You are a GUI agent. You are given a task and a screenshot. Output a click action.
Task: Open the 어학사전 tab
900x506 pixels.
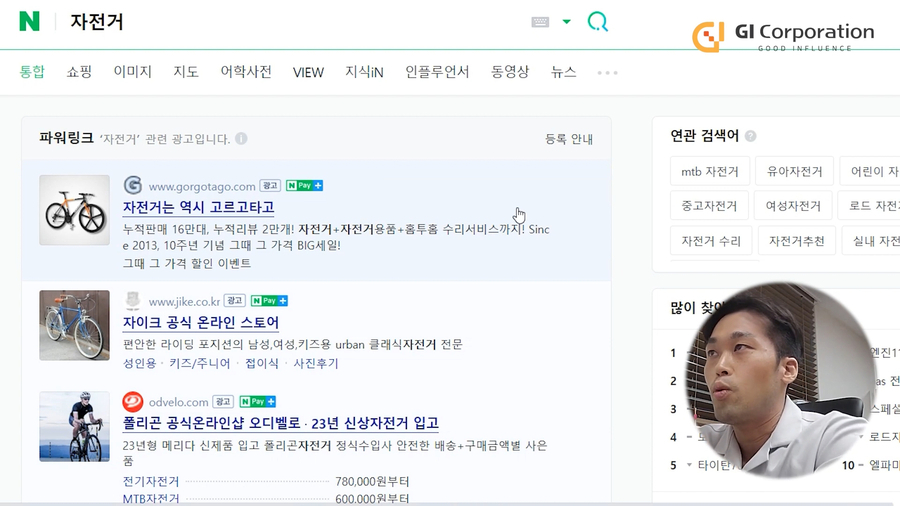pos(246,72)
